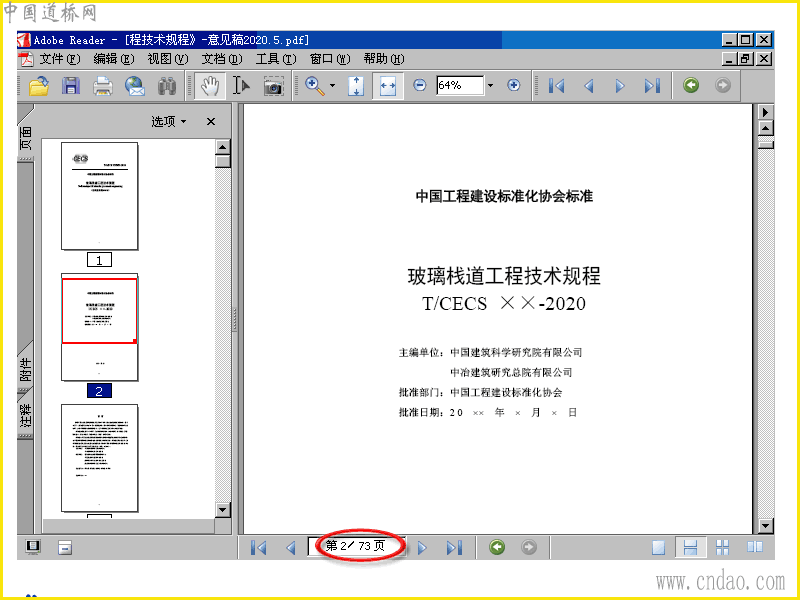This screenshot has height=600, width=800.
Task: Go to next page in status bar
Action: click(422, 547)
